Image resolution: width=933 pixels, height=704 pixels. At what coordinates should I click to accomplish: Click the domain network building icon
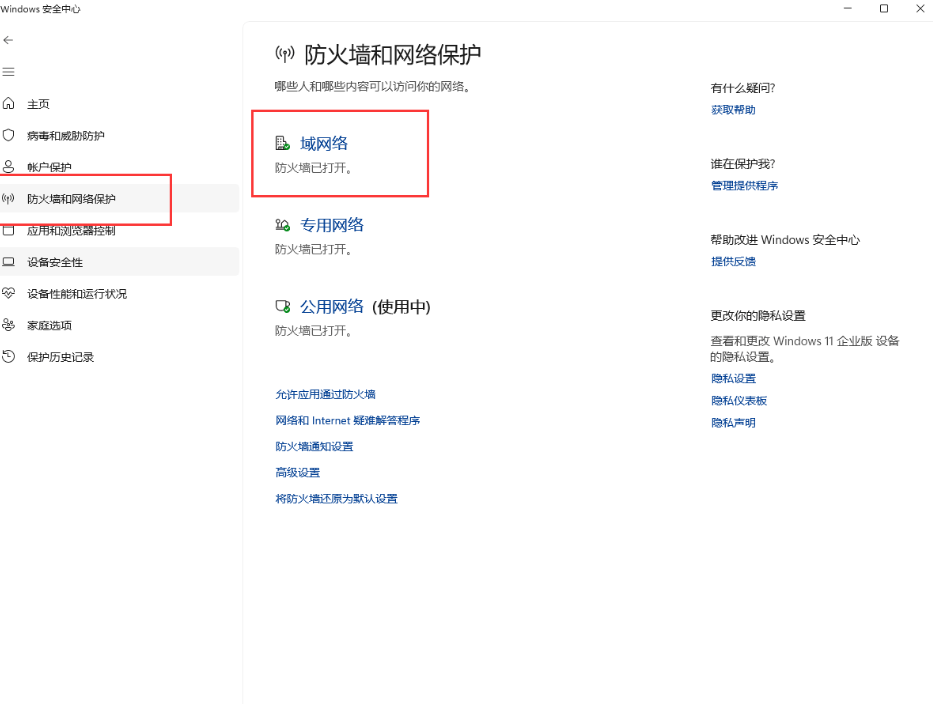click(283, 143)
